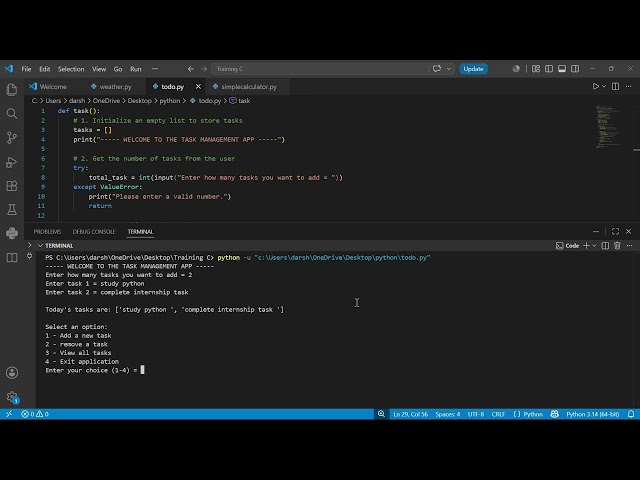Switch to the weather.py tab
Viewport: 640px width, 480px height.
(x=116, y=87)
